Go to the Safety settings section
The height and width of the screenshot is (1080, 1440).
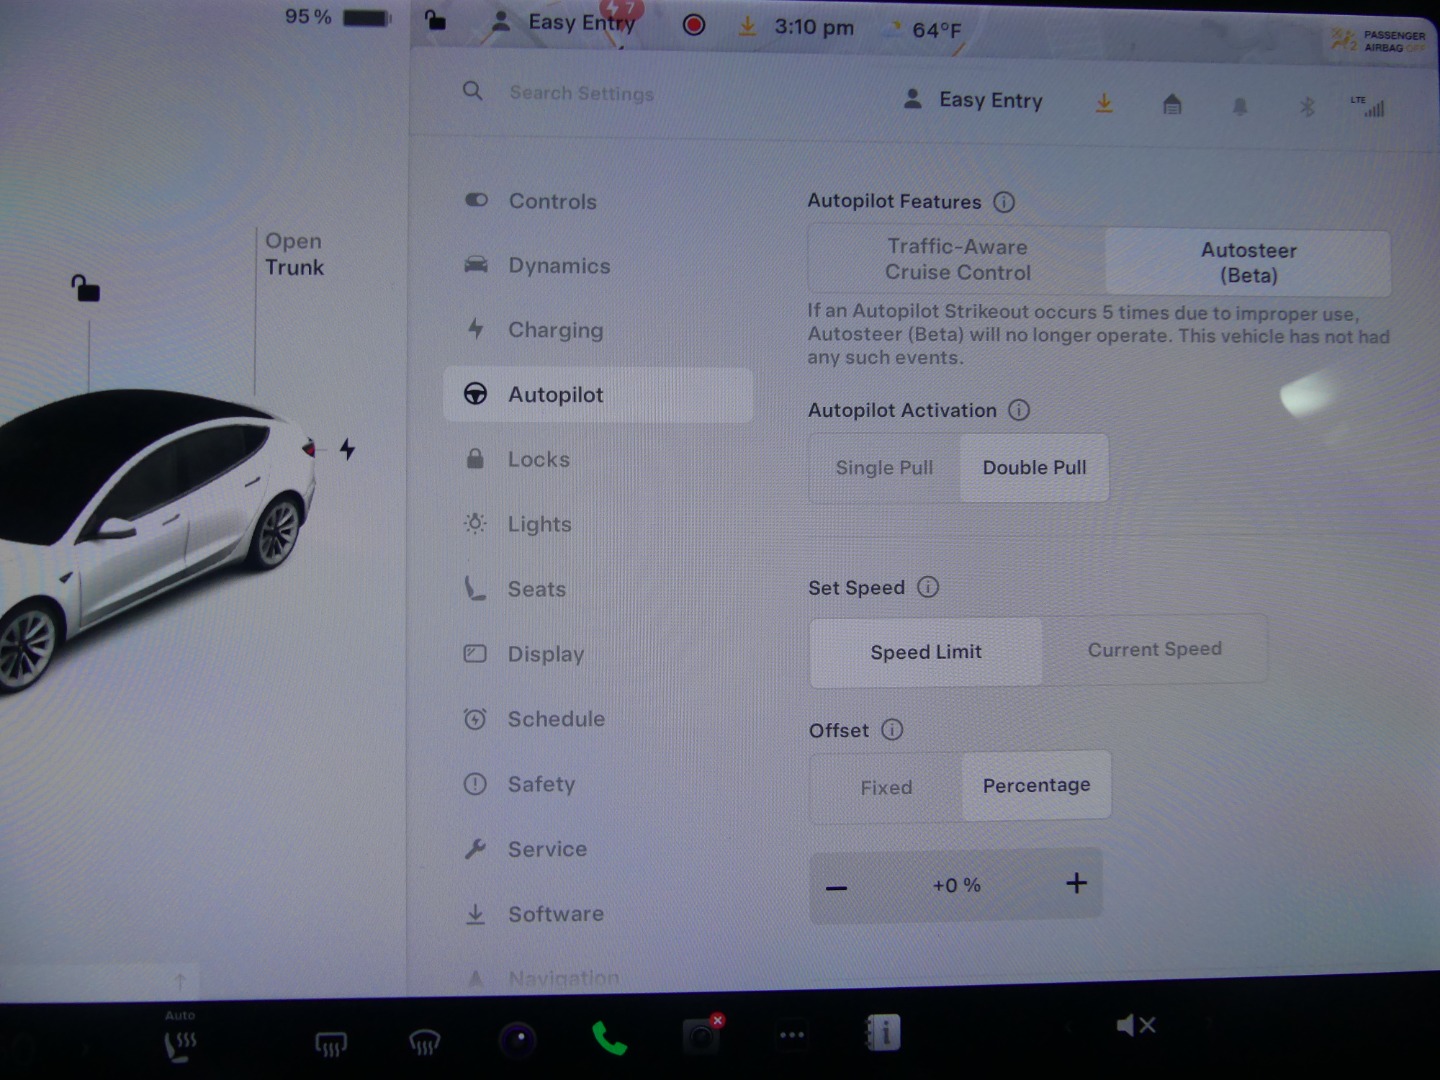click(x=541, y=784)
